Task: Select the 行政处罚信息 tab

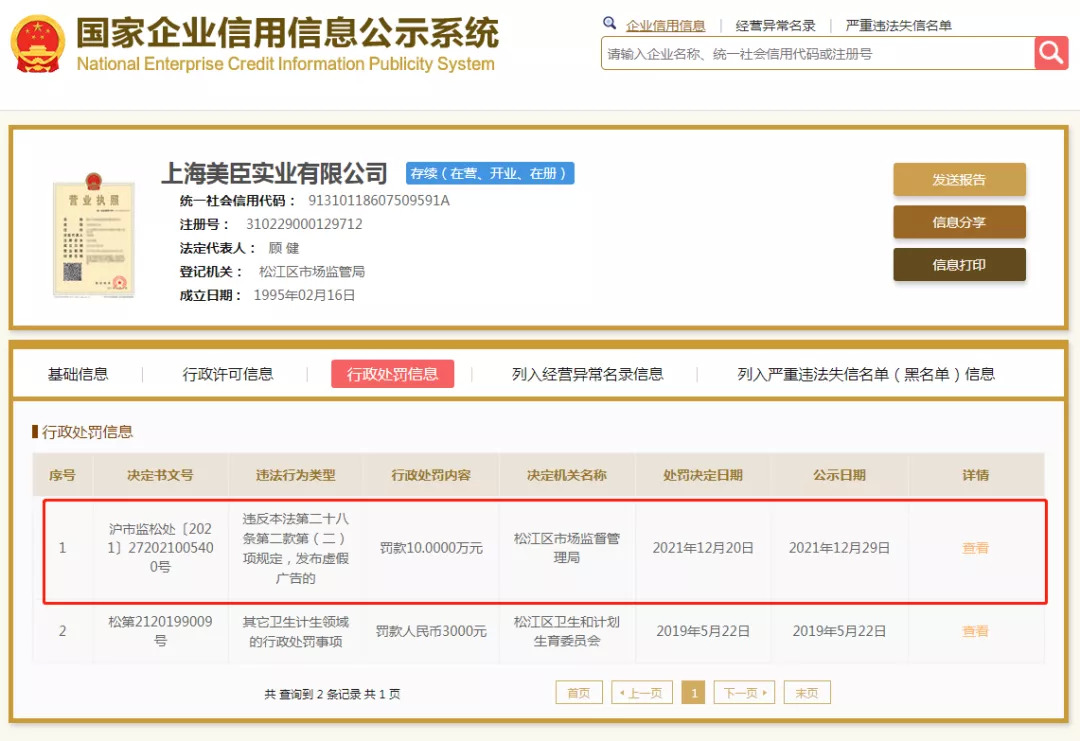Action: [x=392, y=374]
